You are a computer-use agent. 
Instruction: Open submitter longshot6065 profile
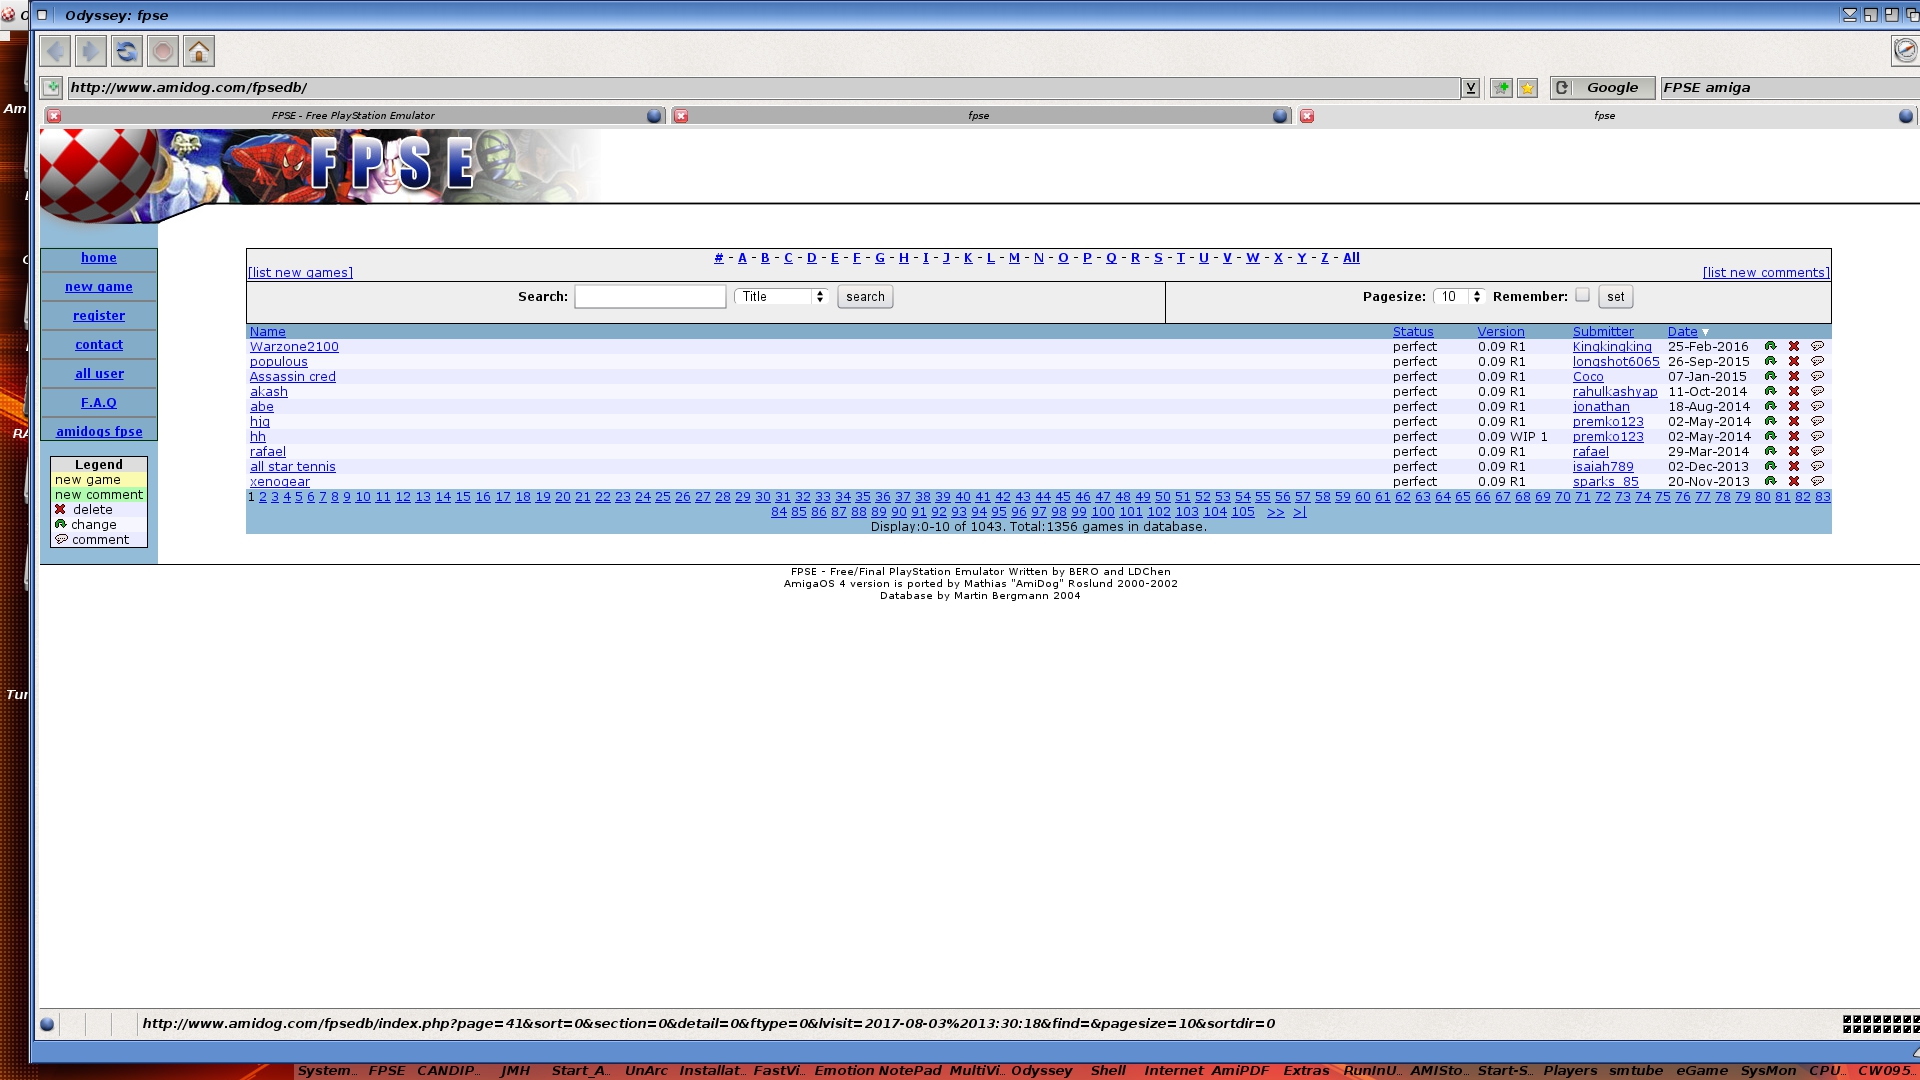point(1616,362)
